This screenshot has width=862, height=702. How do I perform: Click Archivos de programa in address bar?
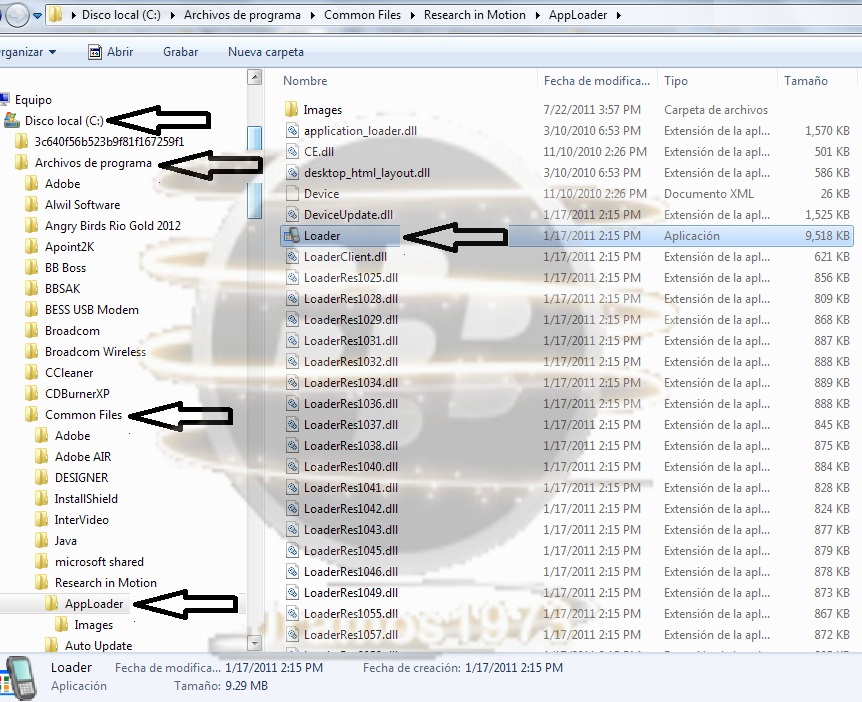click(x=242, y=15)
